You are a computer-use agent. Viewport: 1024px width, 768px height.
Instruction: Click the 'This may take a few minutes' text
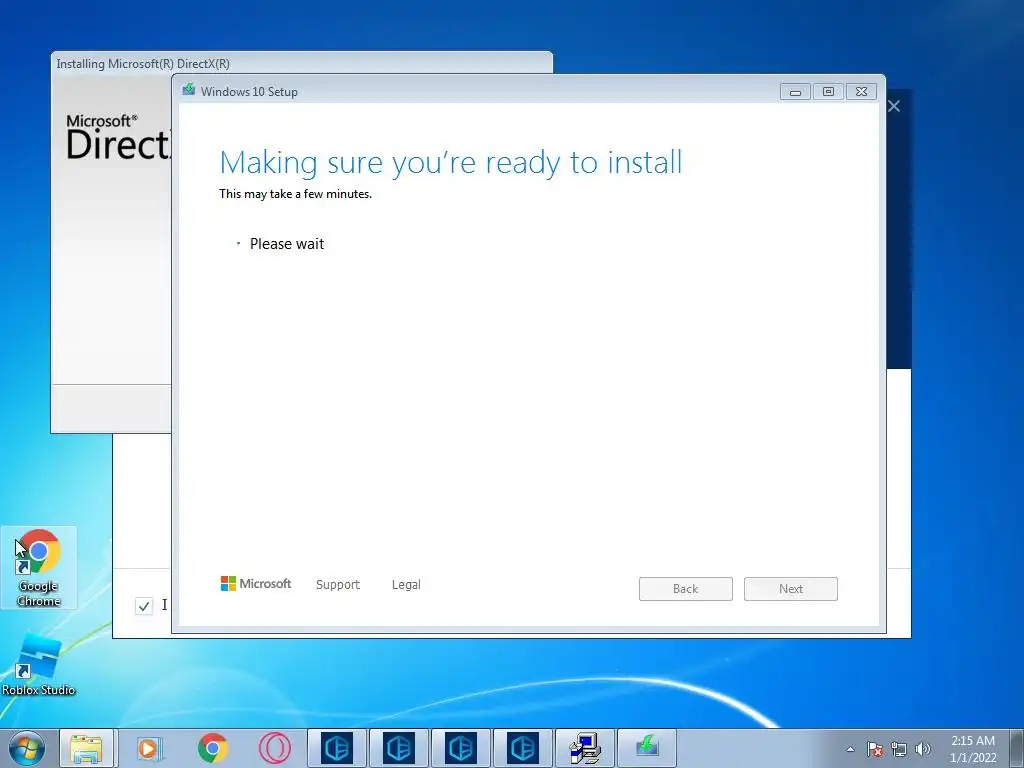click(x=295, y=193)
